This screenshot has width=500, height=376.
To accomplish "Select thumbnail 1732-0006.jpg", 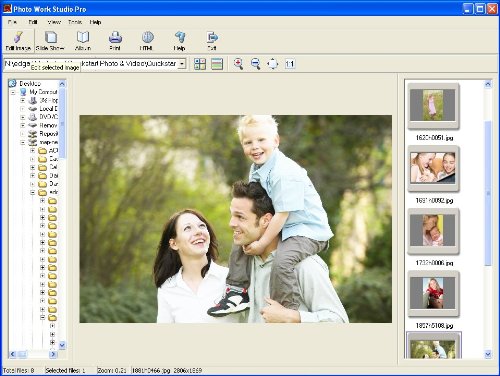I will click(x=433, y=231).
